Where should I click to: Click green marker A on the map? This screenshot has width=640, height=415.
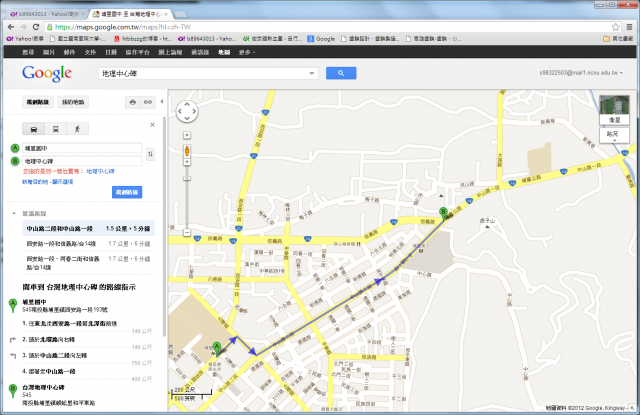[217, 348]
